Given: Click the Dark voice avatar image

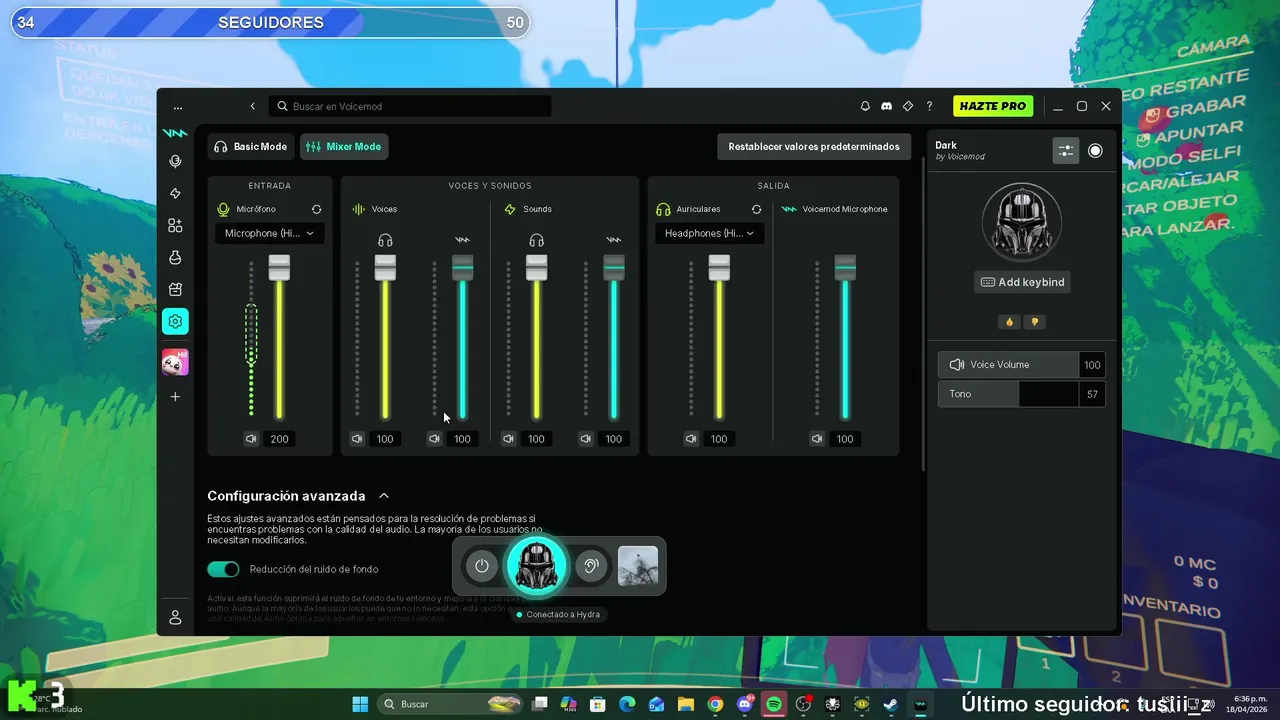Looking at the screenshot, I should point(1022,222).
